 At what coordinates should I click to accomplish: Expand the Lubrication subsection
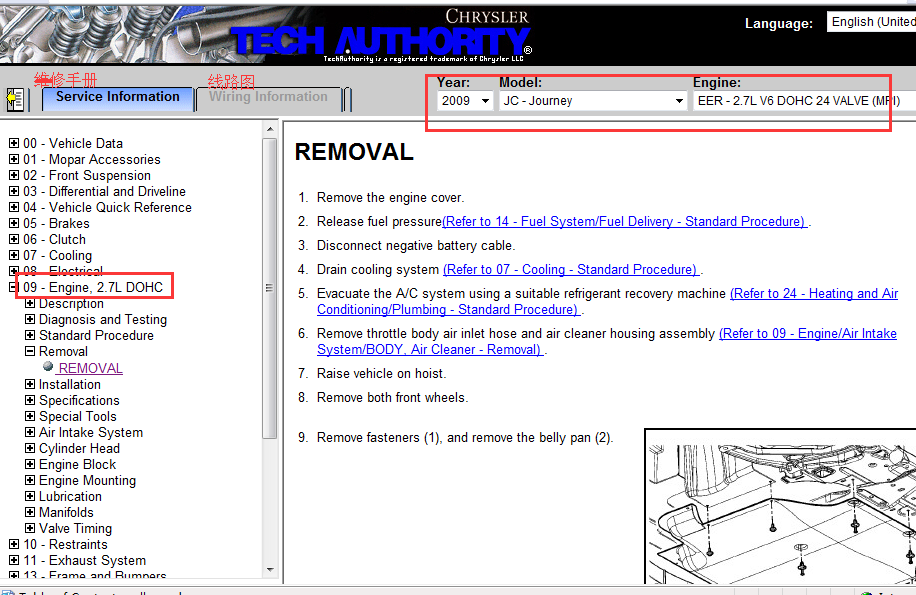pyautogui.click(x=30, y=496)
